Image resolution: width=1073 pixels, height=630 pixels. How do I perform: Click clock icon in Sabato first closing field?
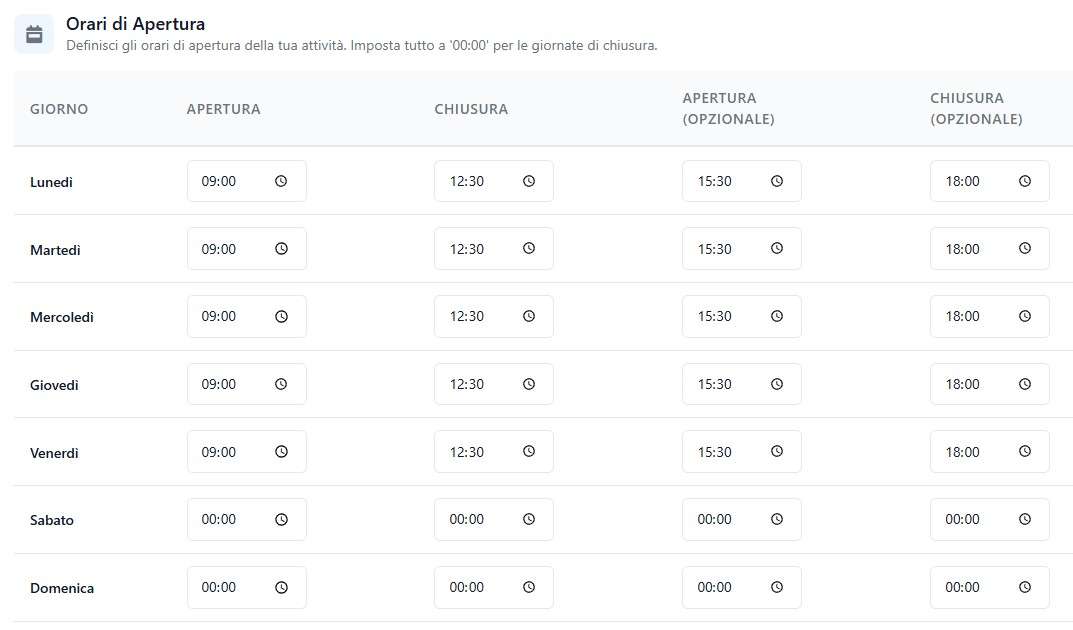click(529, 519)
